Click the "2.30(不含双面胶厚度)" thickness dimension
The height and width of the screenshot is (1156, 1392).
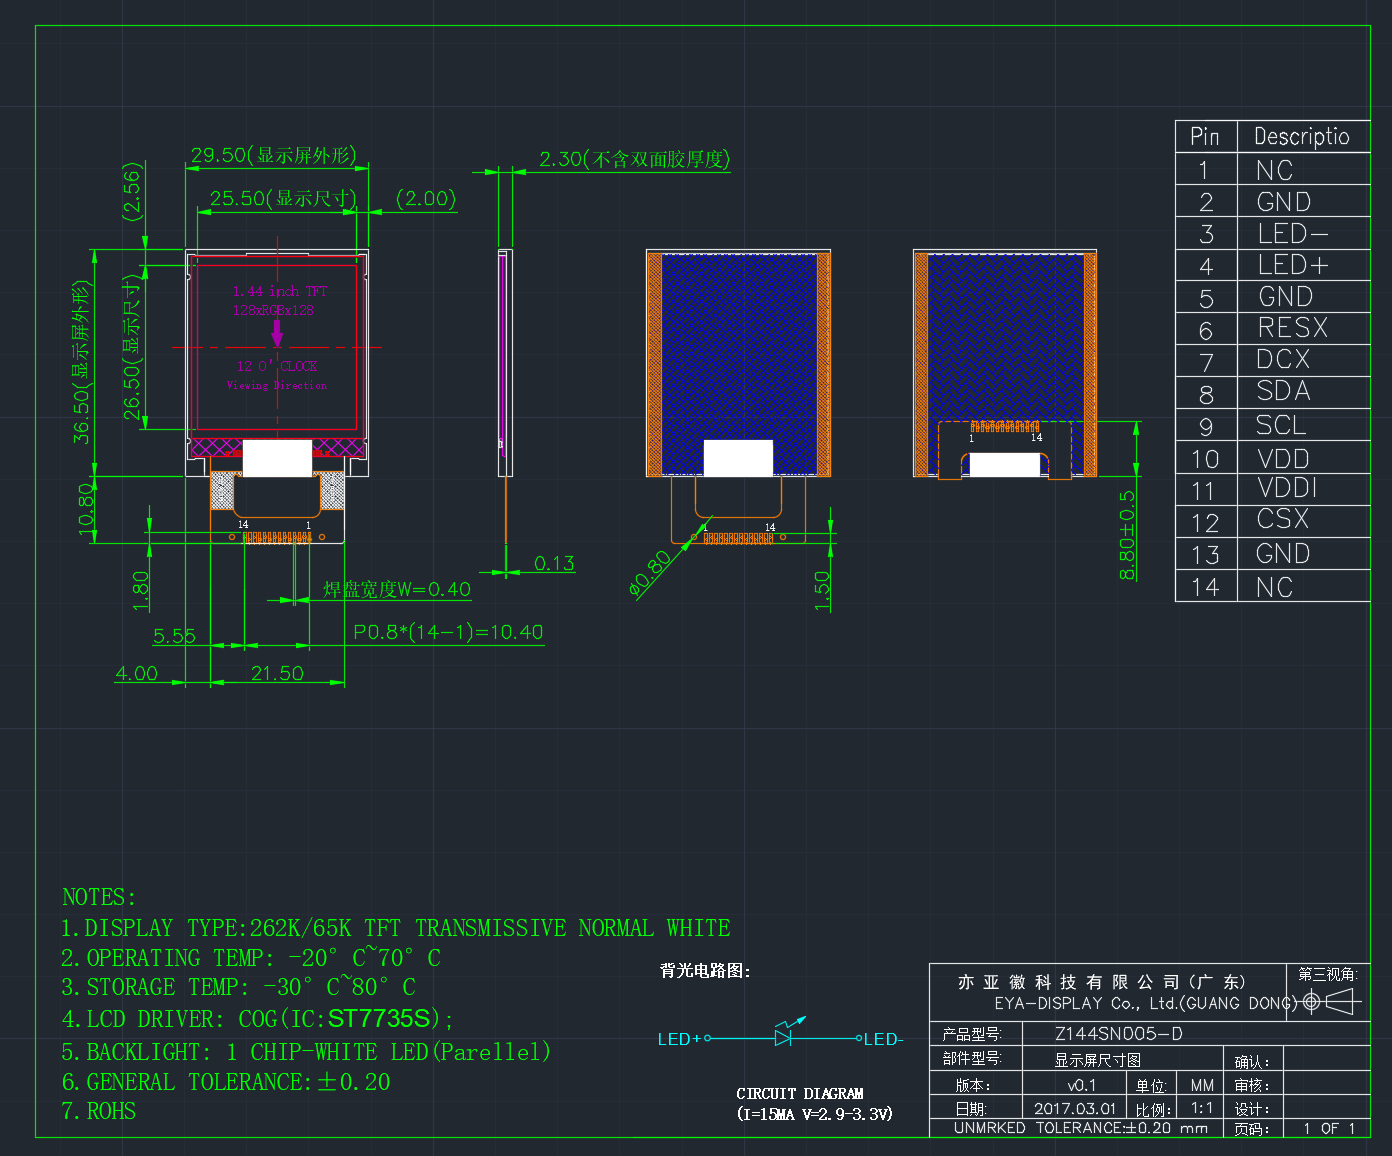click(x=634, y=159)
